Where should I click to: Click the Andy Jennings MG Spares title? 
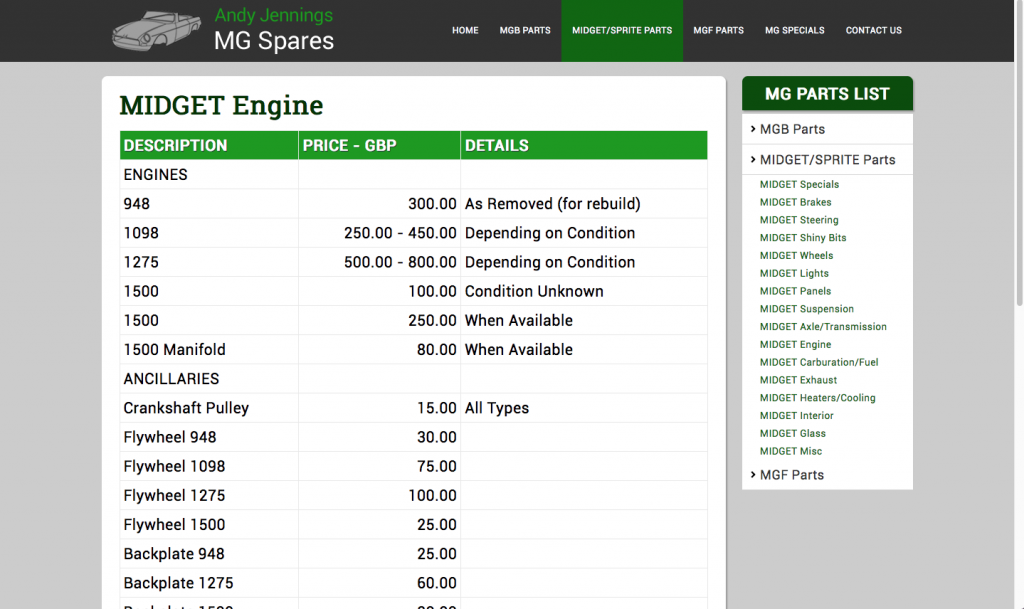274,30
